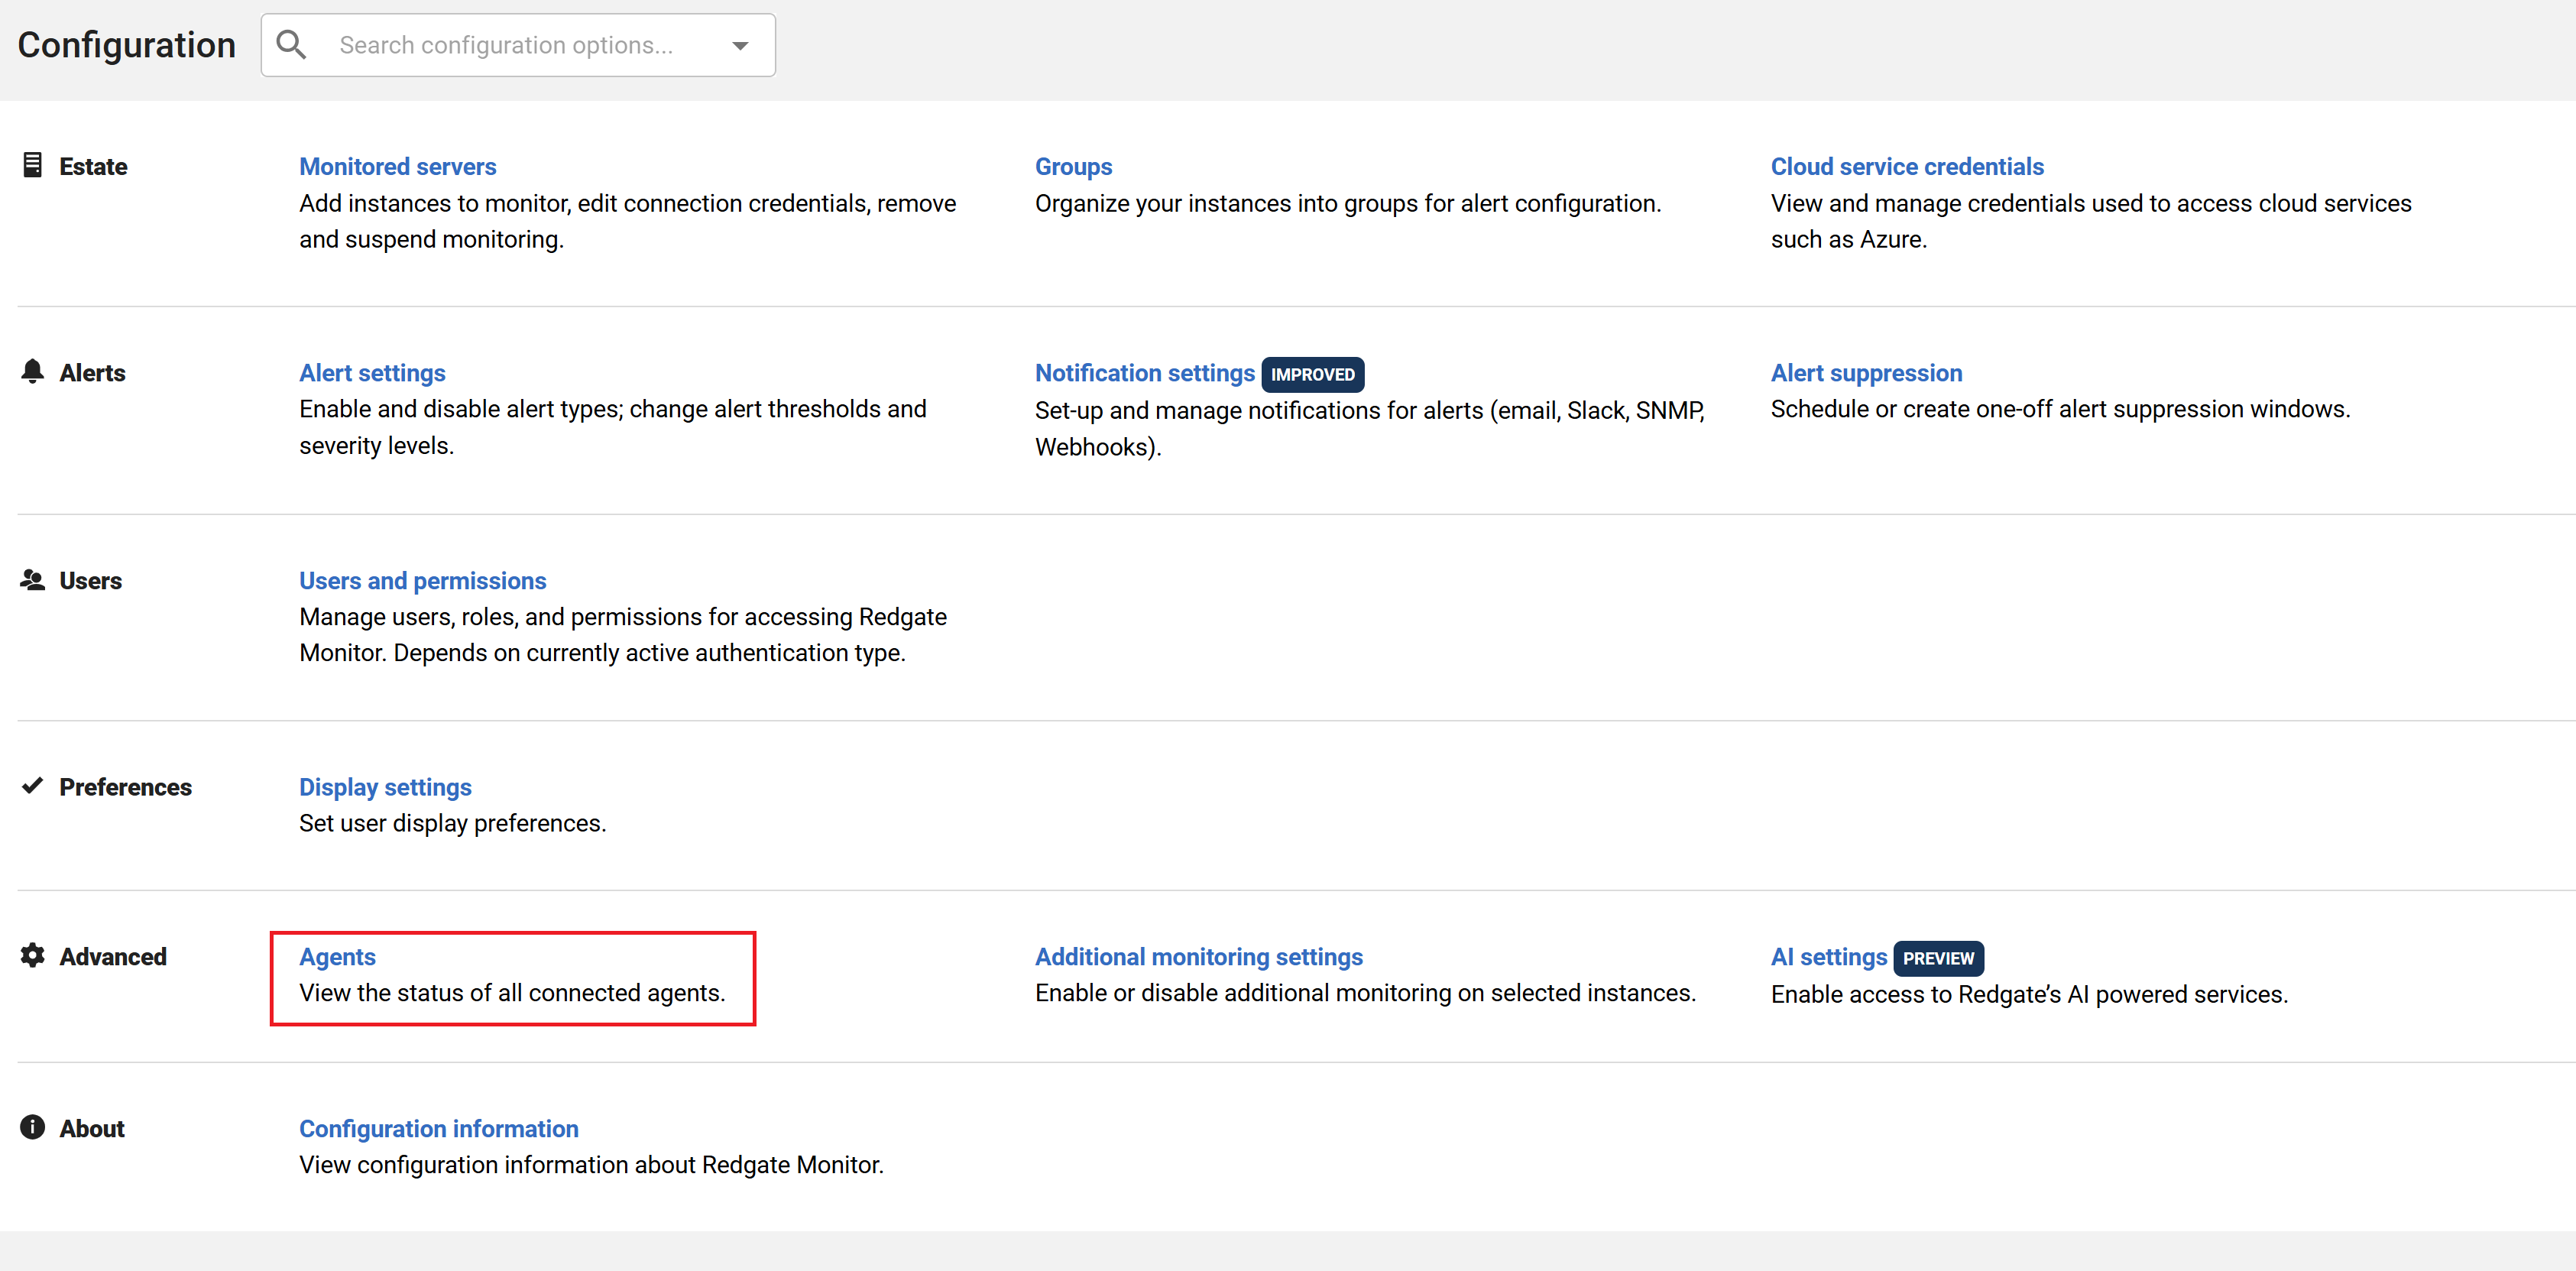
Task: Open Additional monitoring settings
Action: pyautogui.click(x=1198, y=957)
